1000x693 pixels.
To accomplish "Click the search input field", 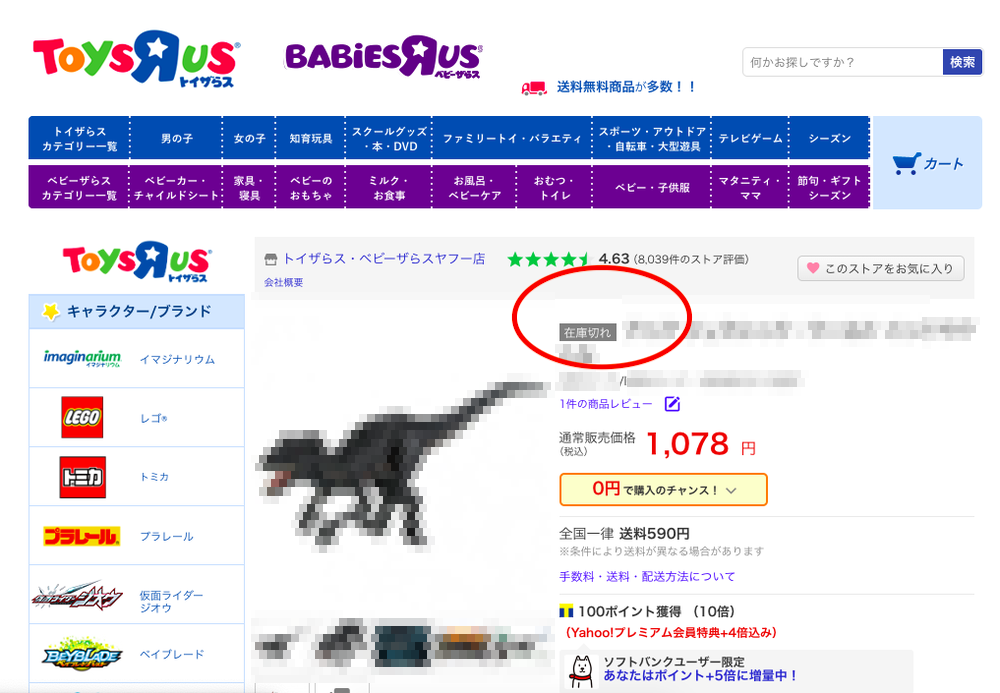I will click(x=842, y=62).
